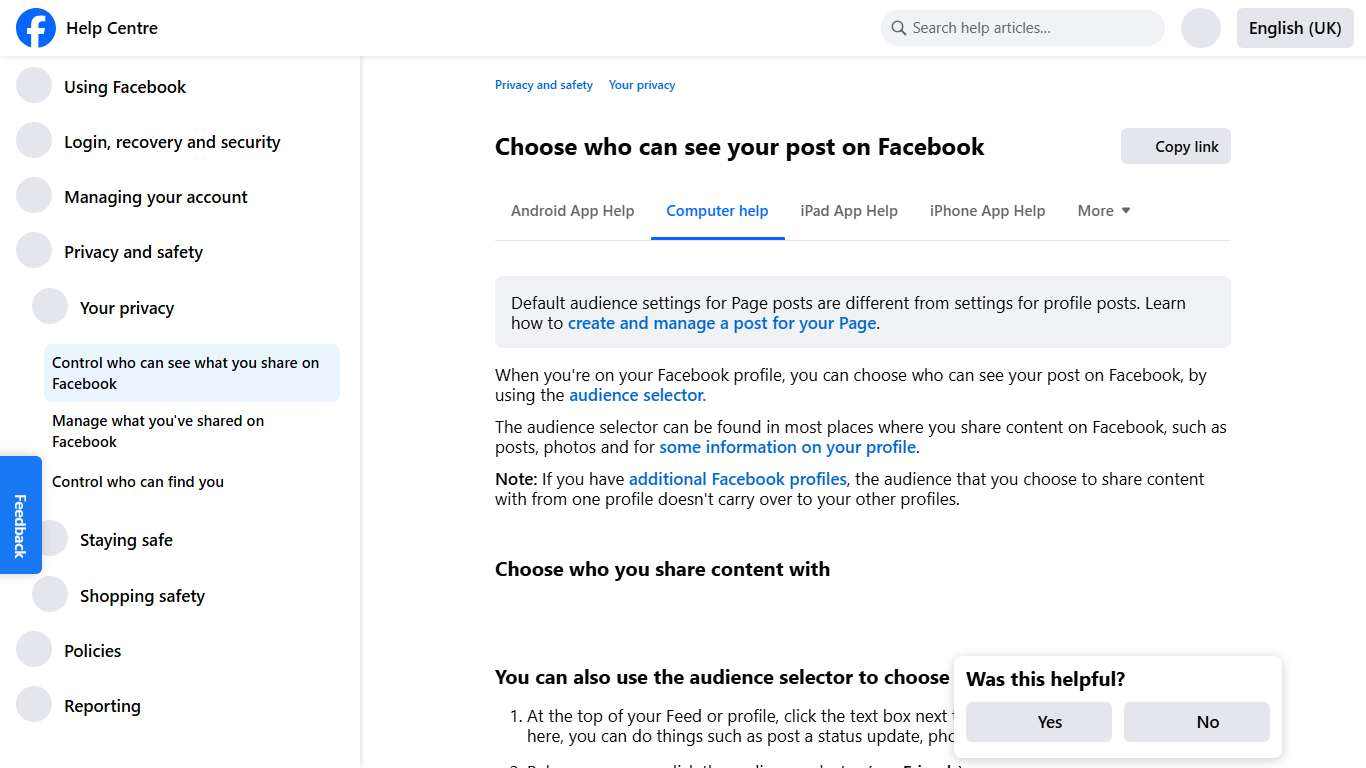Click the search help articles field
Image resolution: width=1366 pixels, height=768 pixels.
pos(1022,28)
